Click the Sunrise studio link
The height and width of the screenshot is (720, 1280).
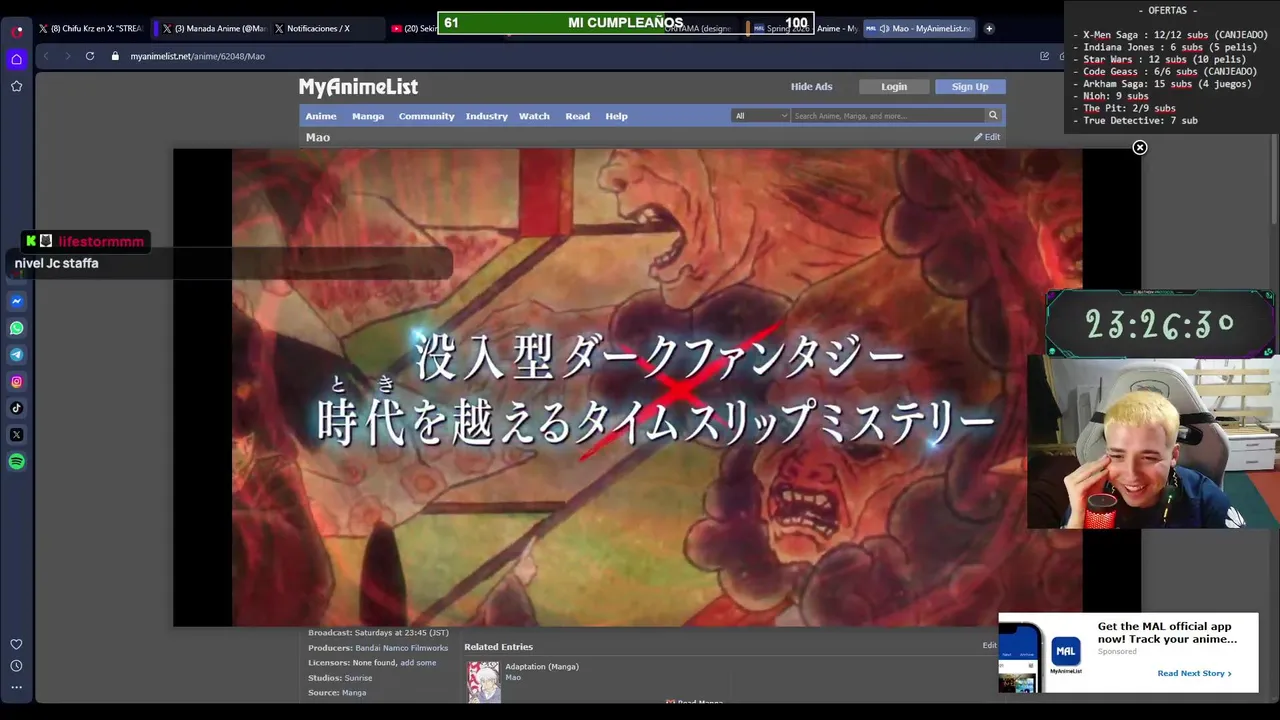point(358,678)
